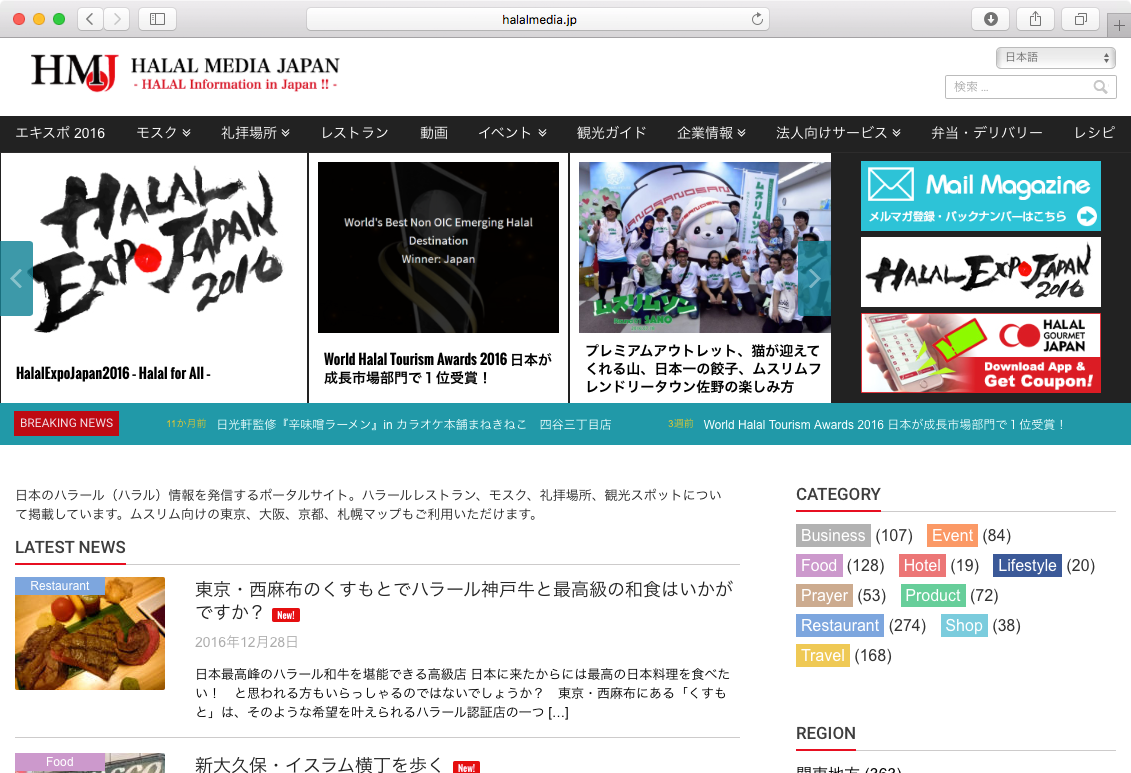Open the 弁当・デリバリー menu item

tap(987, 133)
